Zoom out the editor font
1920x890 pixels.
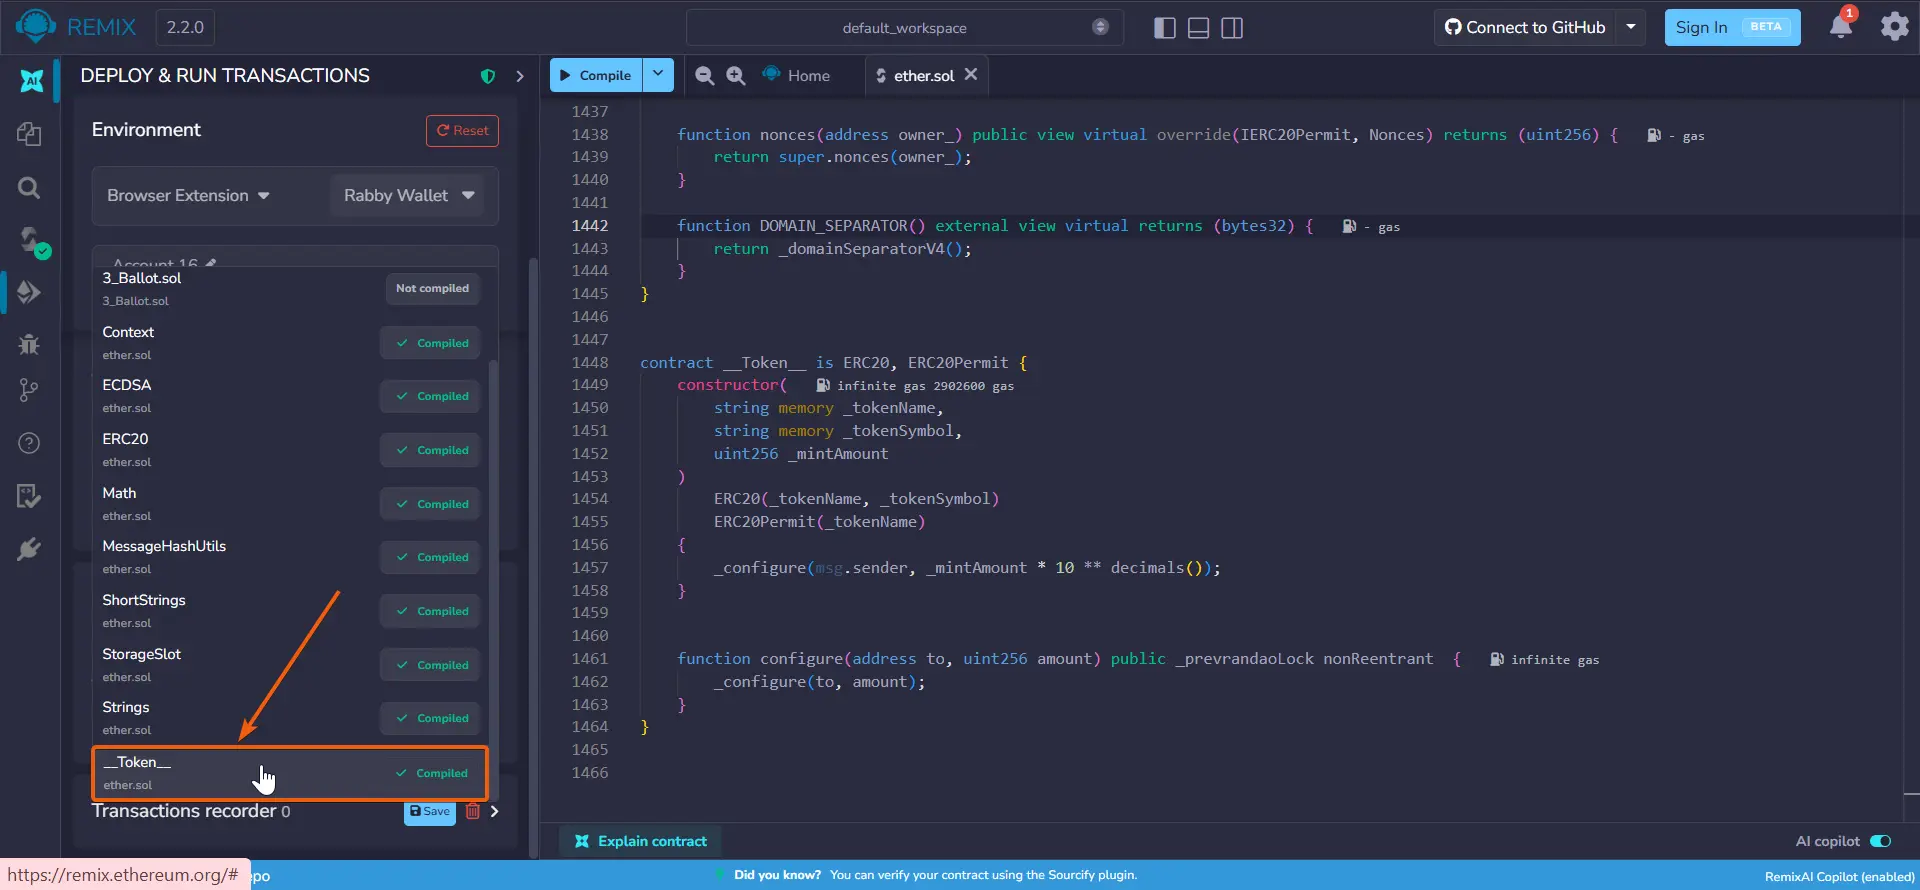pyautogui.click(x=704, y=76)
